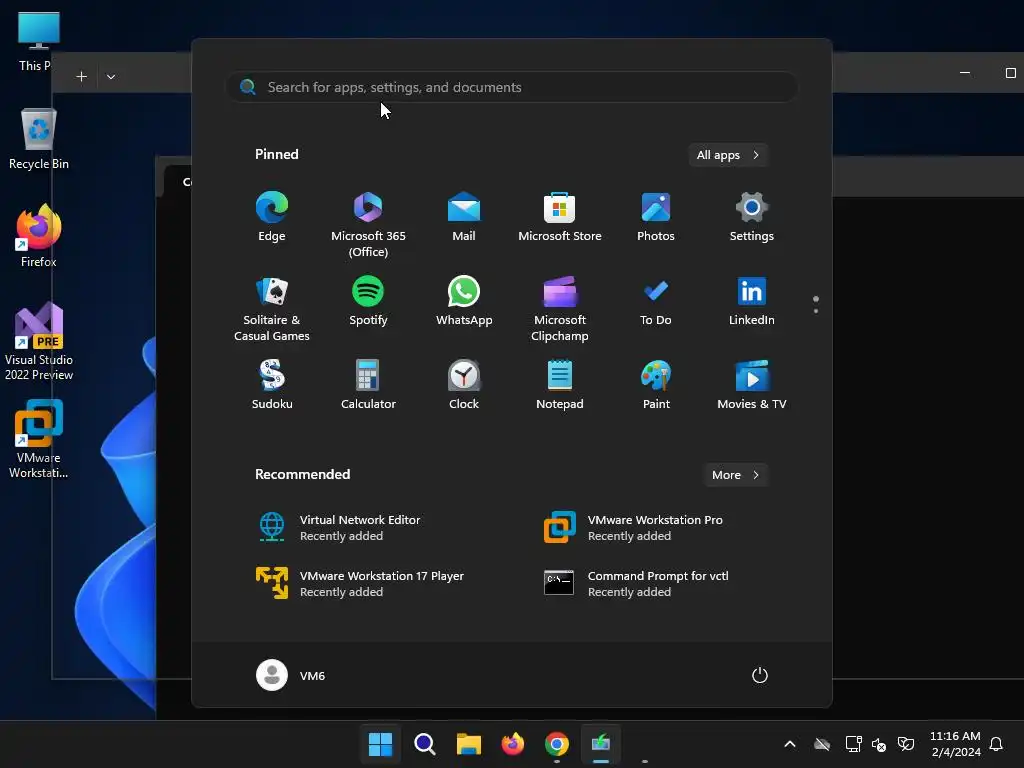Viewport: 1024px width, 768px height.
Task: Launch Firefox from the taskbar
Action: 513,744
